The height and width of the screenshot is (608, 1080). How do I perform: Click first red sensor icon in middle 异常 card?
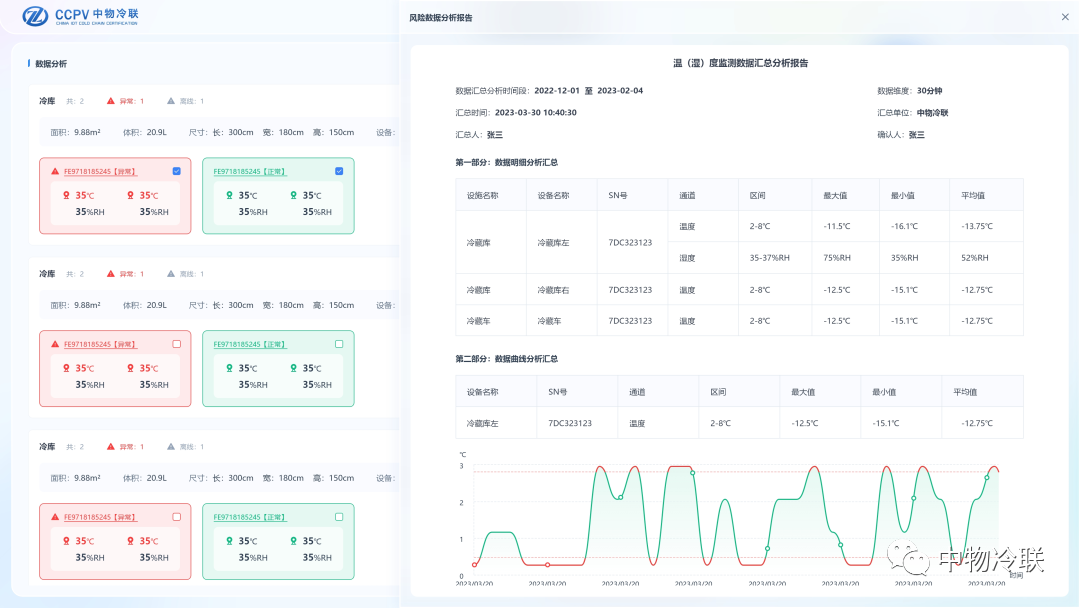point(66,368)
